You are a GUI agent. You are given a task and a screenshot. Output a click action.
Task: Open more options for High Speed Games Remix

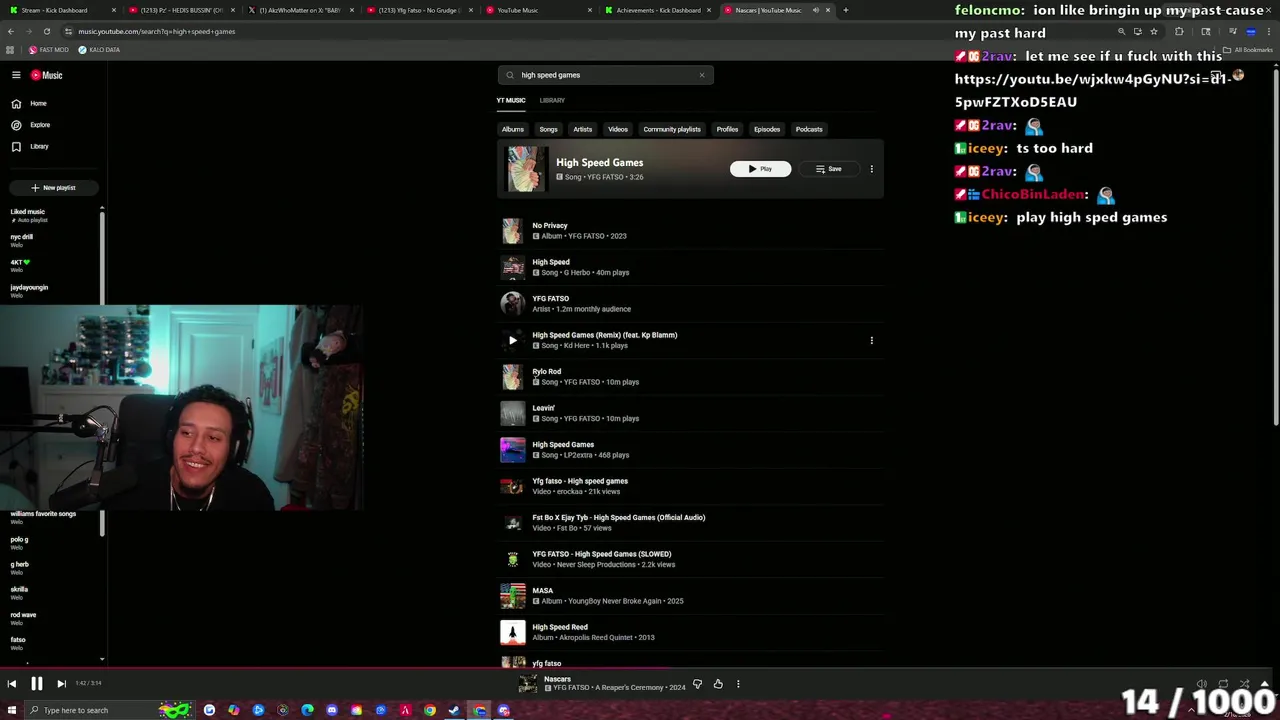tap(871, 340)
